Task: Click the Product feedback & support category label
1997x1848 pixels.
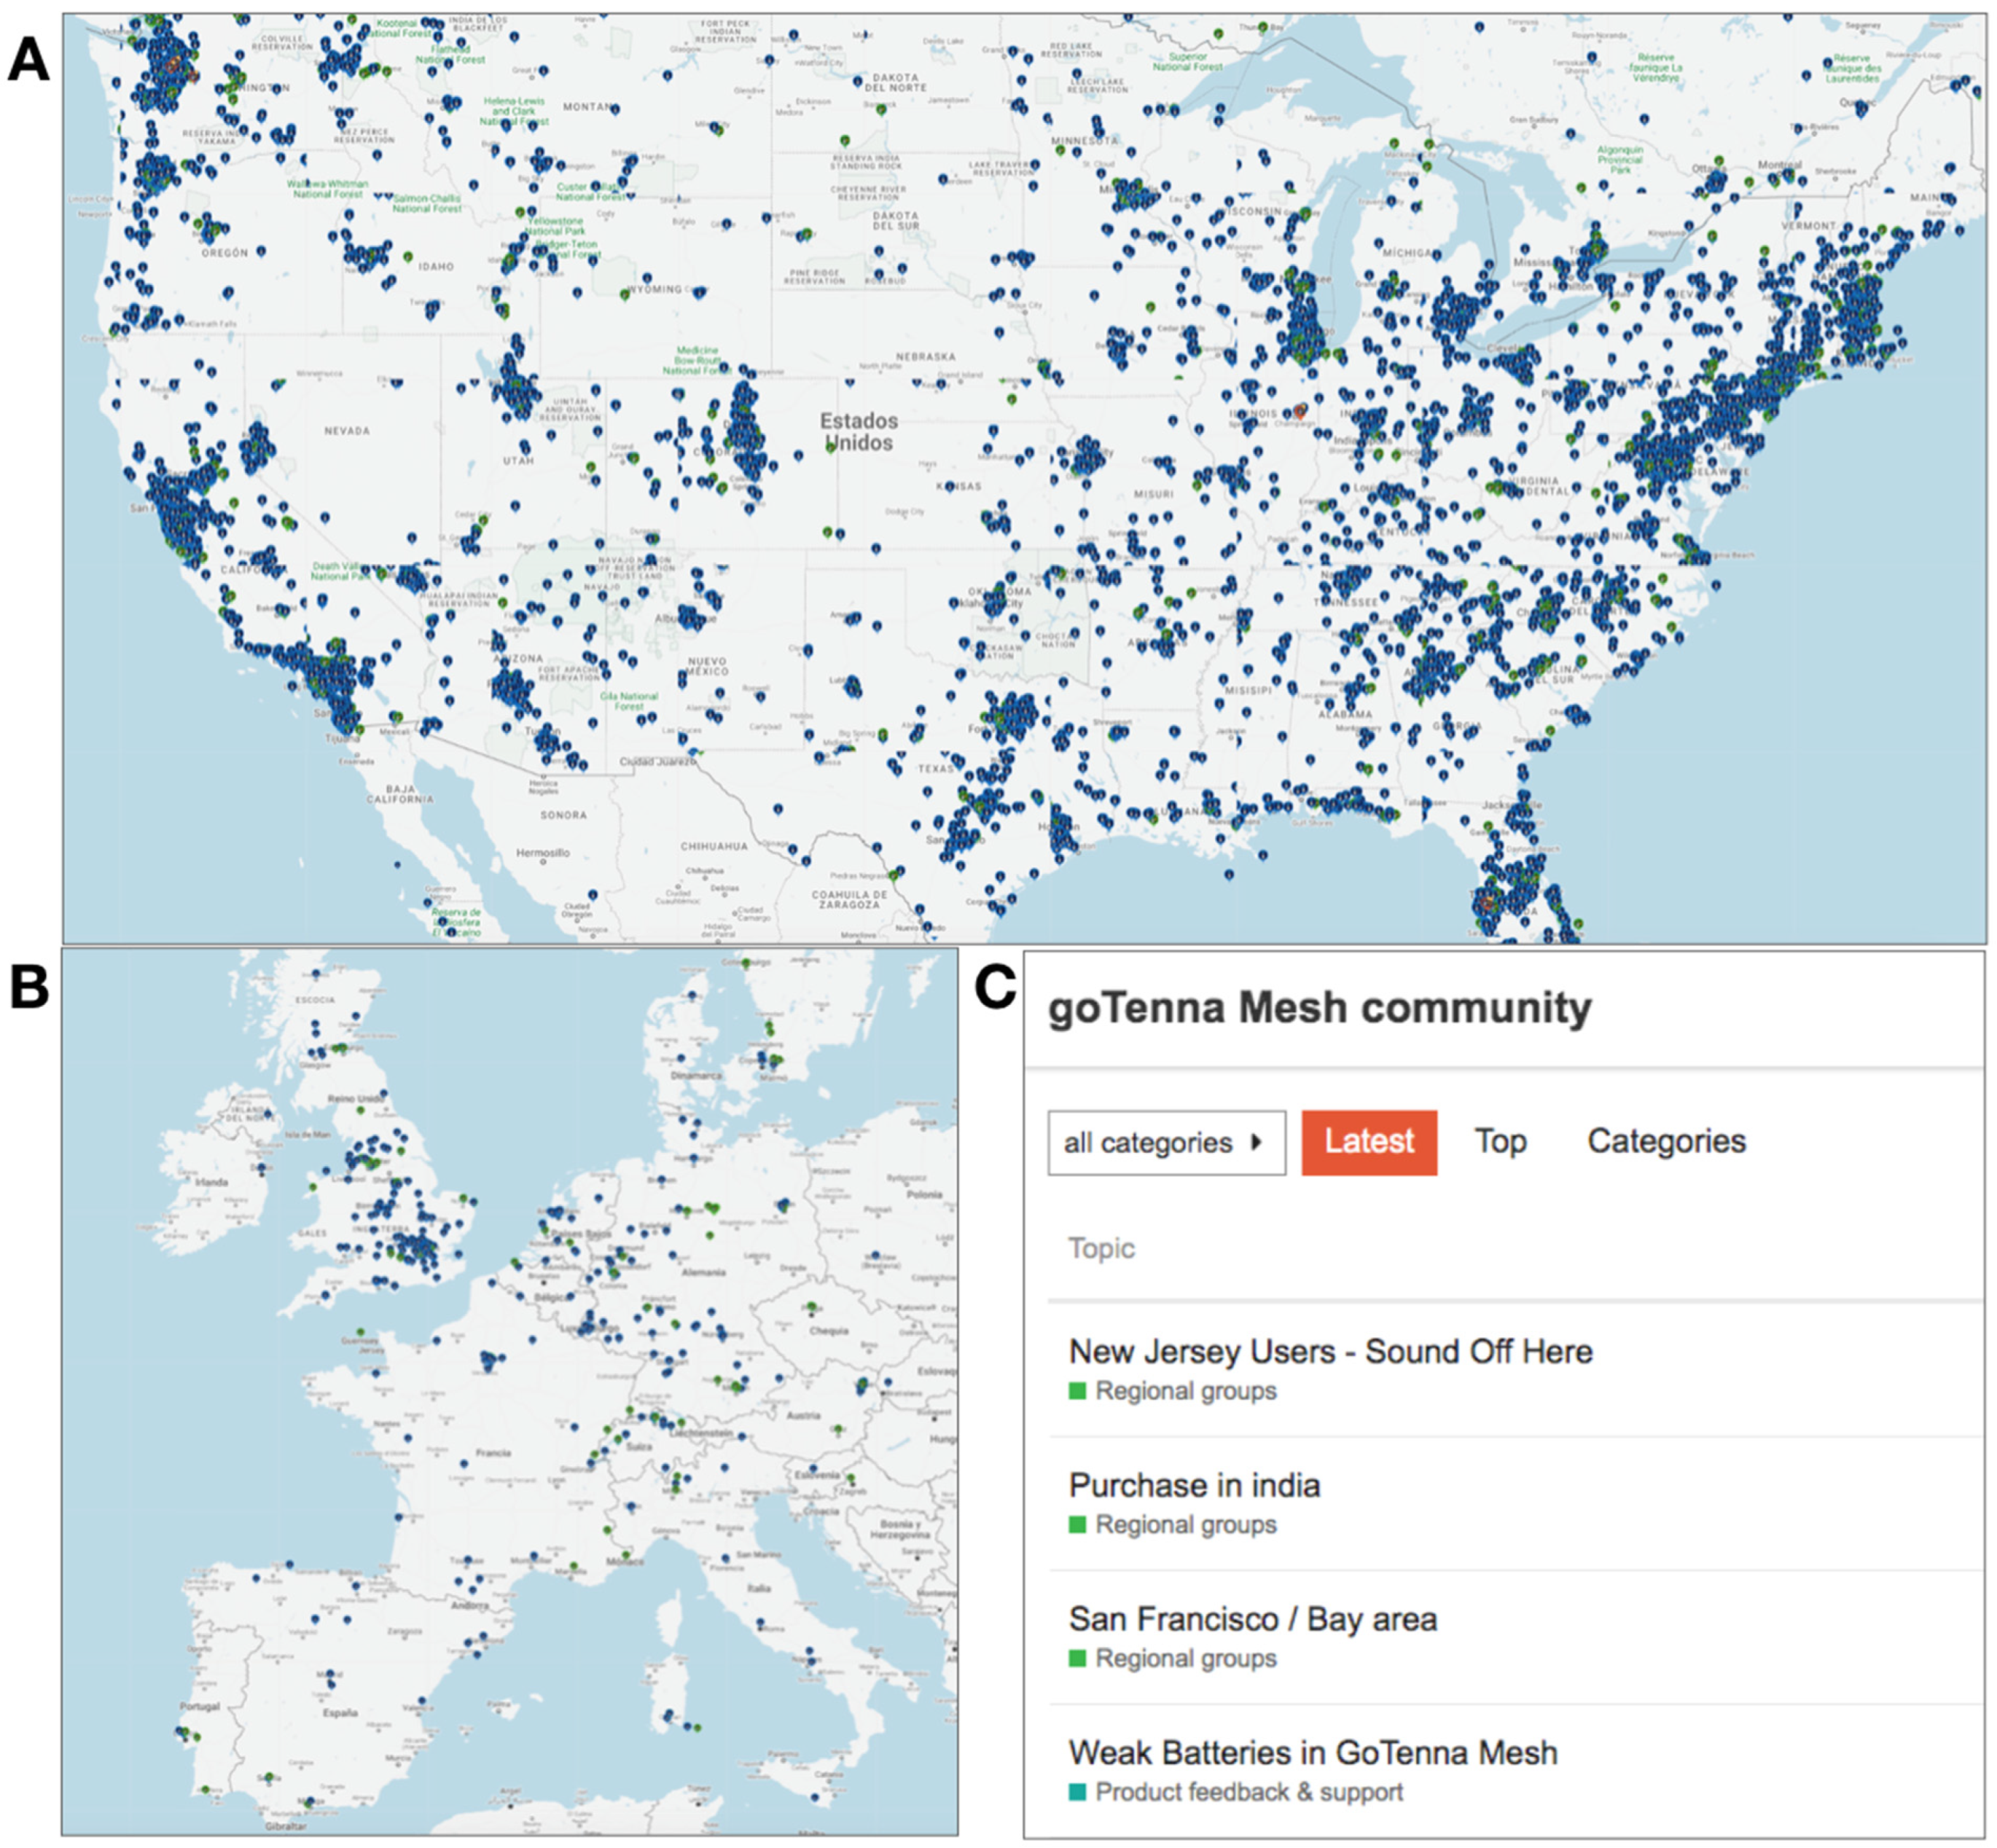Action: point(1249,1792)
